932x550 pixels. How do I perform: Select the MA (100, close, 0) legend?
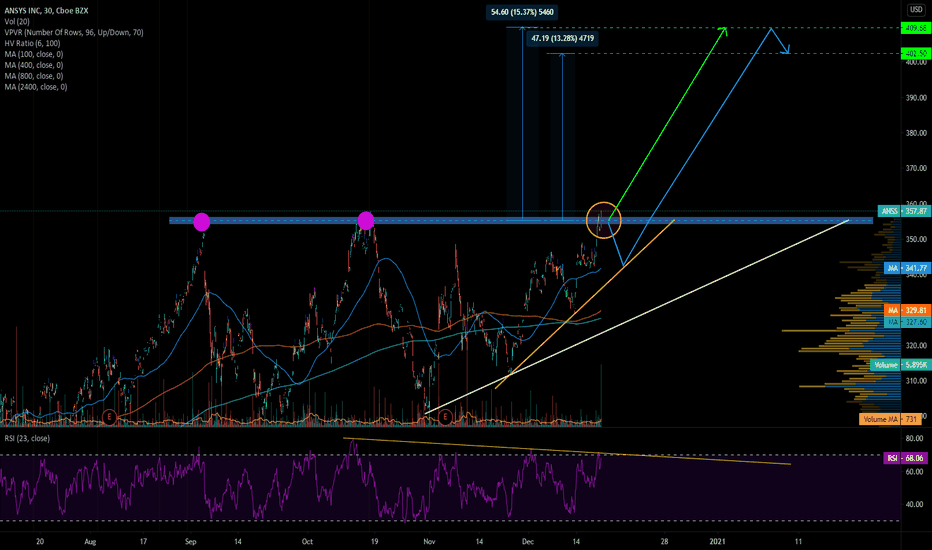(34, 54)
